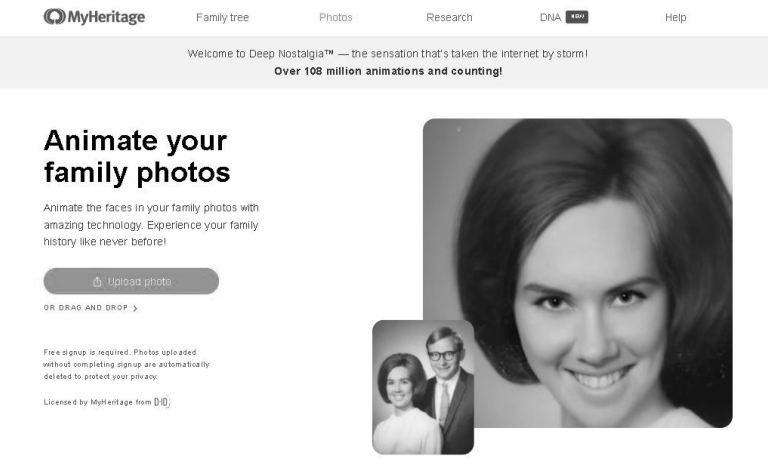Open the Photos menu

coord(336,18)
